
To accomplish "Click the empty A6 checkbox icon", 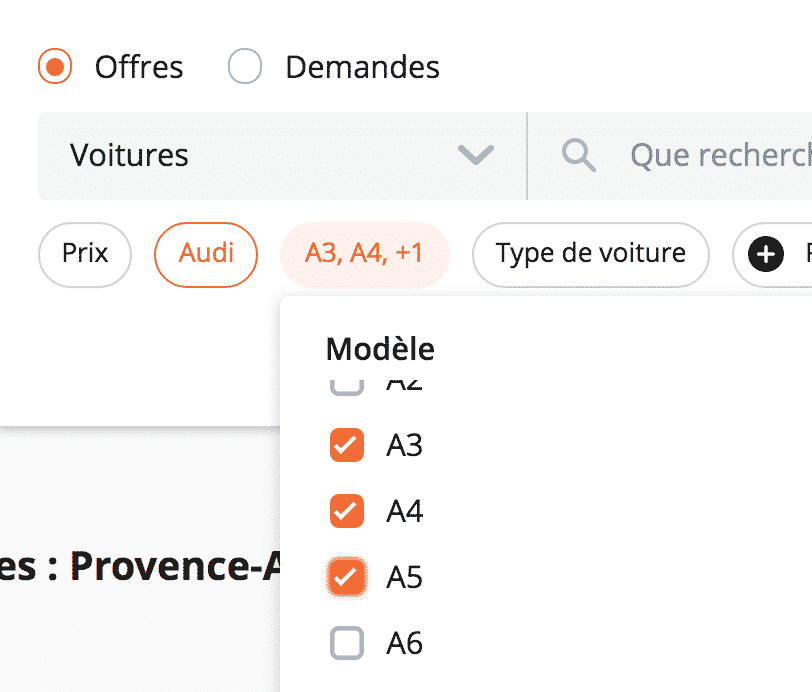I will (x=346, y=643).
